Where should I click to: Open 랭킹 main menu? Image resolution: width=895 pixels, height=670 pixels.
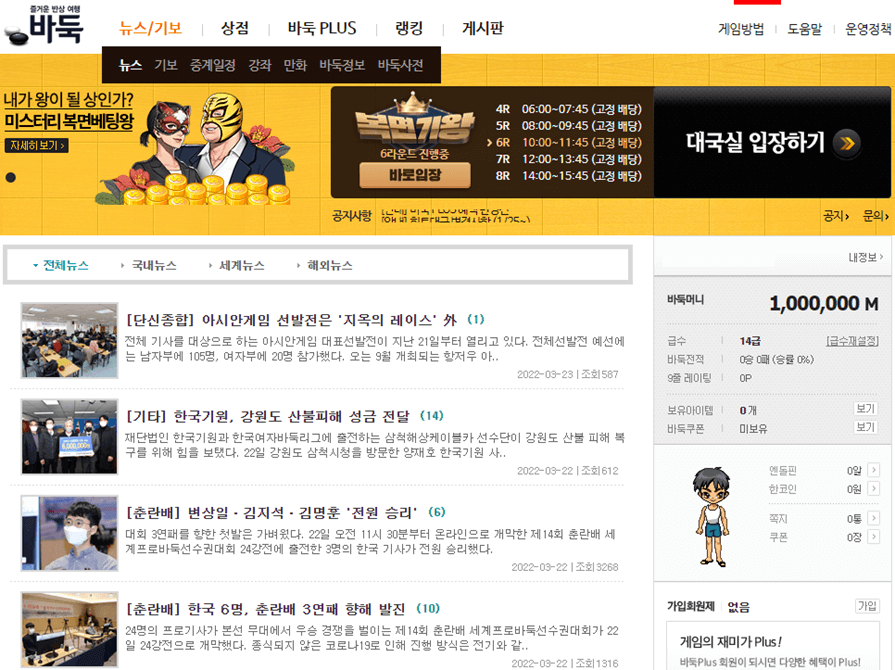pyautogui.click(x=409, y=28)
